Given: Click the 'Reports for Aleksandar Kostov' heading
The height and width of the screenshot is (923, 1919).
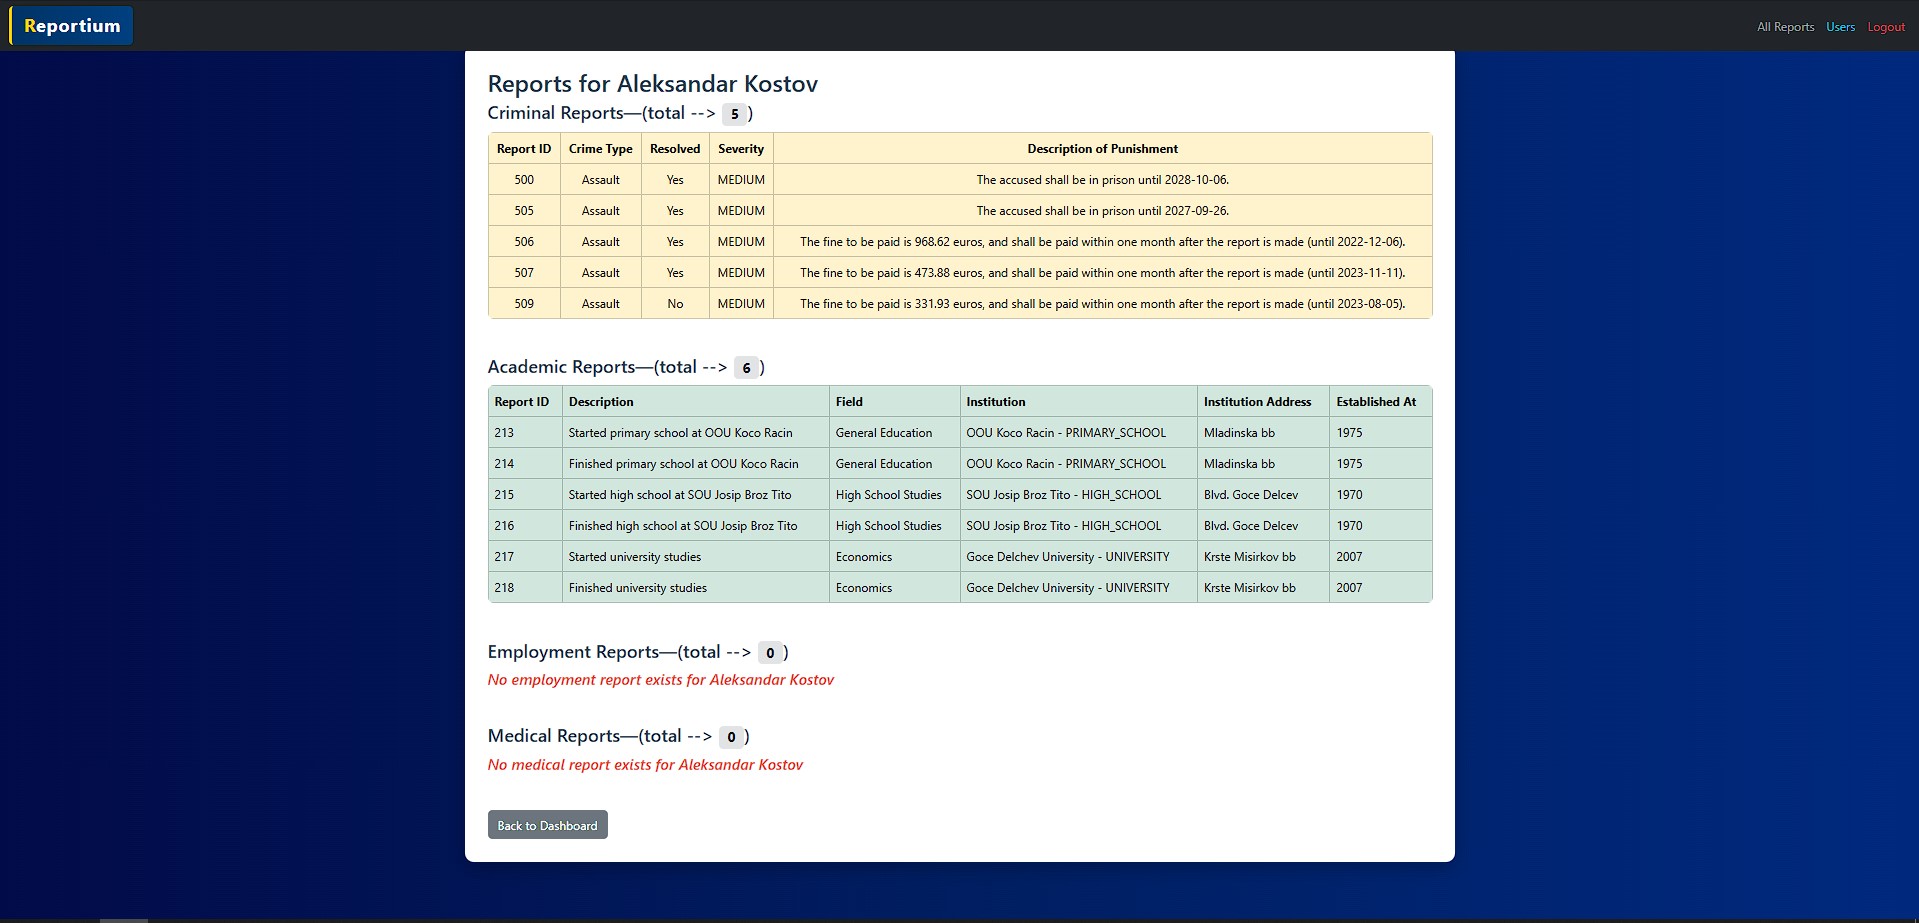Looking at the screenshot, I should (x=653, y=84).
